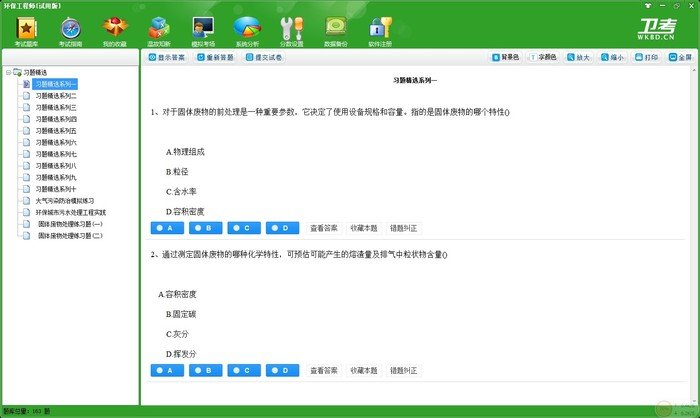Open 大气污染防治模拟练习 in the tree

65,201
